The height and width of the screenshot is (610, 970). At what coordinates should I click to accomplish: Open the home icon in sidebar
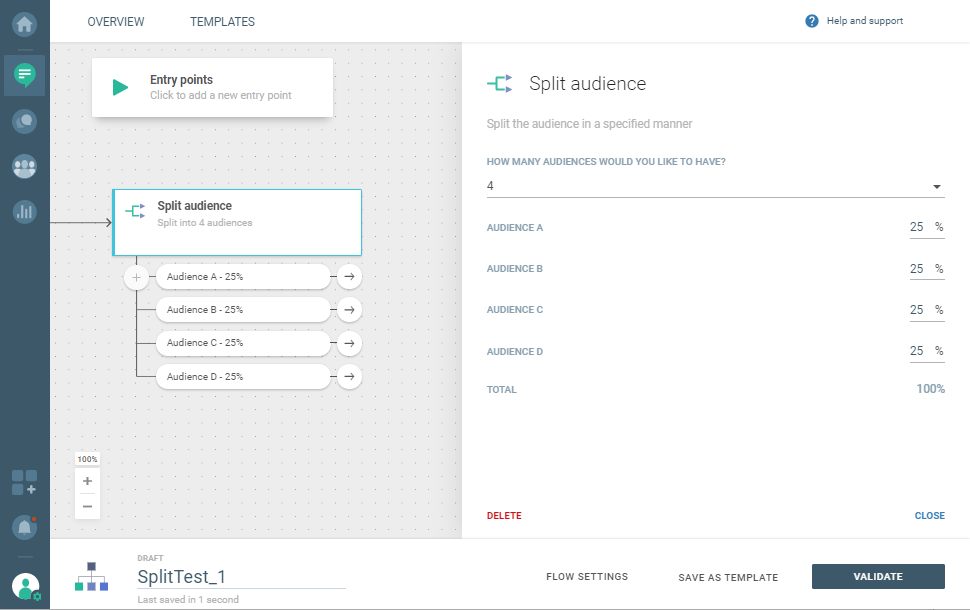coord(24,21)
